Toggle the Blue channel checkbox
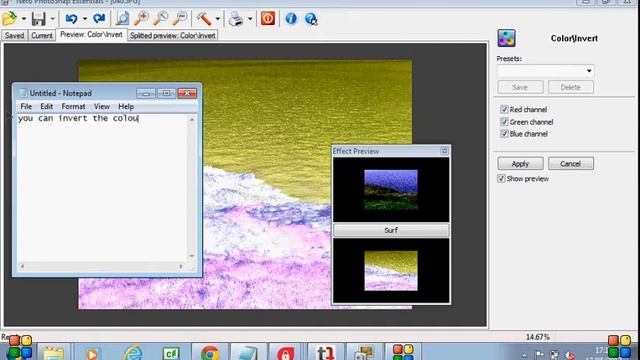 [x=504, y=133]
